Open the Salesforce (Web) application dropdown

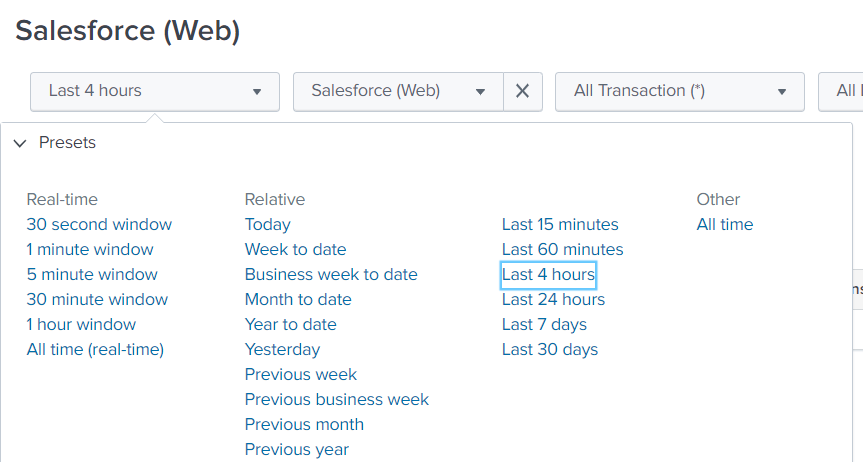click(398, 91)
